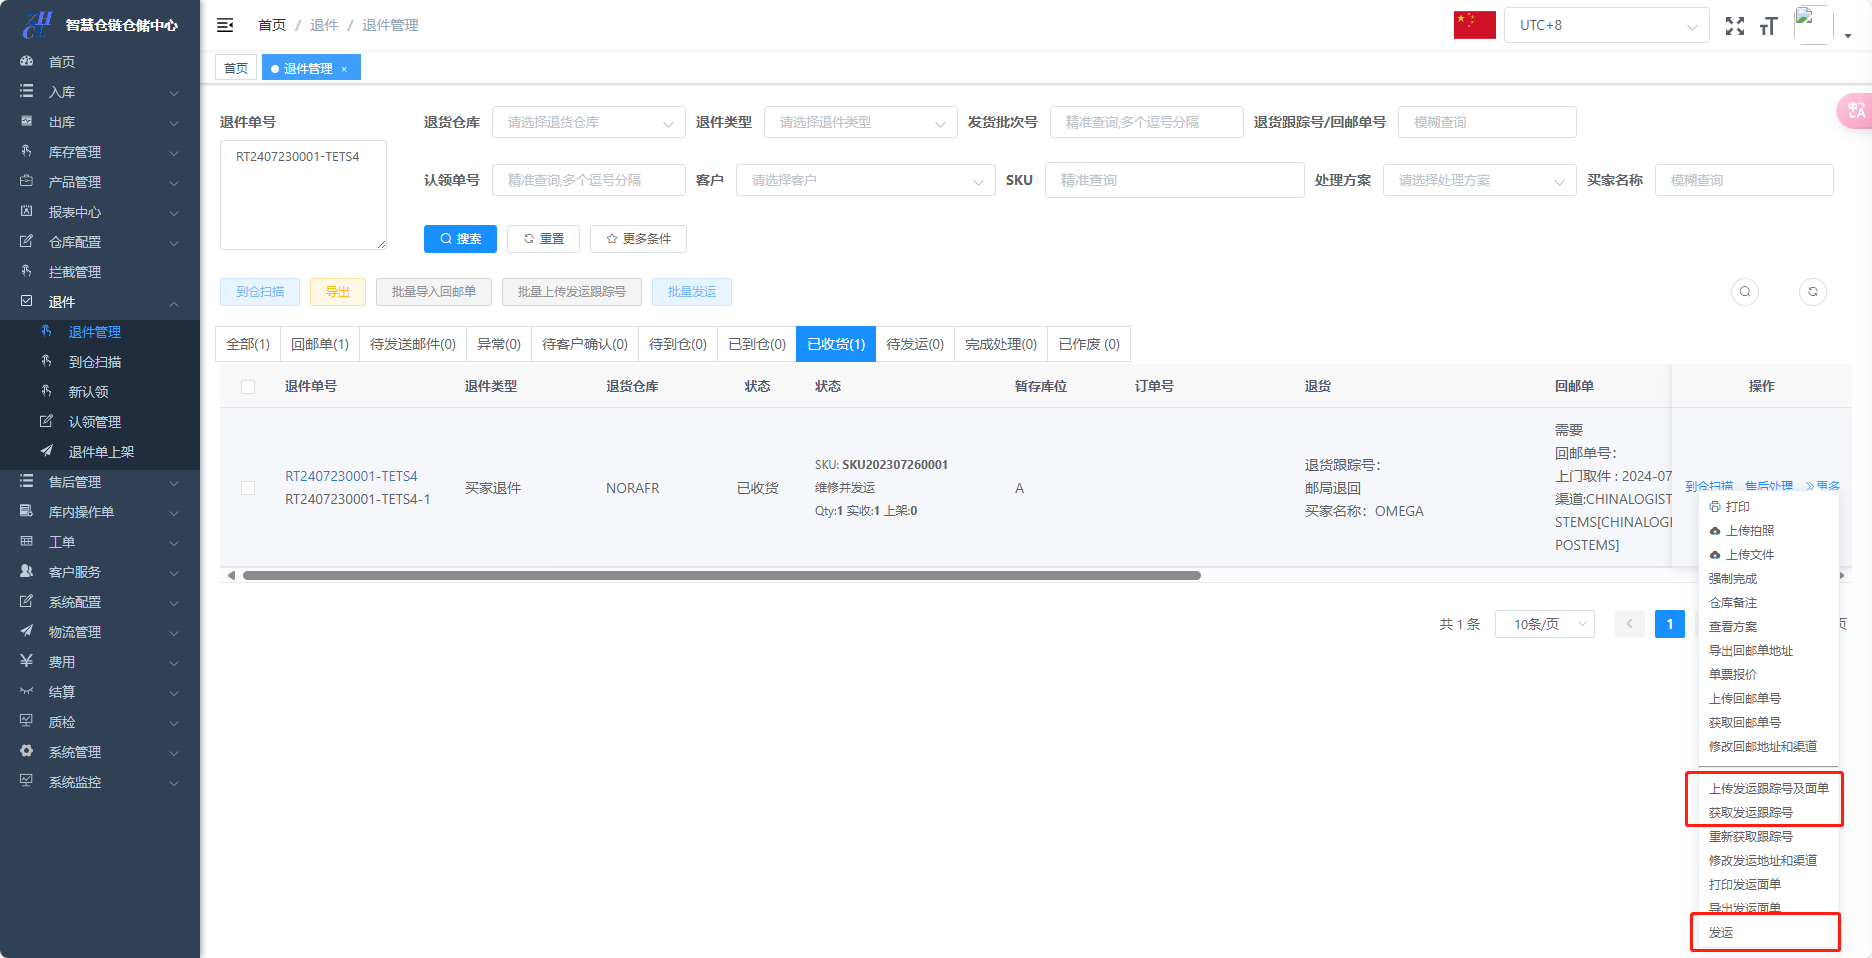The height and width of the screenshot is (958, 1872).
Task: Click the pink translate widget icon
Action: point(1856,110)
